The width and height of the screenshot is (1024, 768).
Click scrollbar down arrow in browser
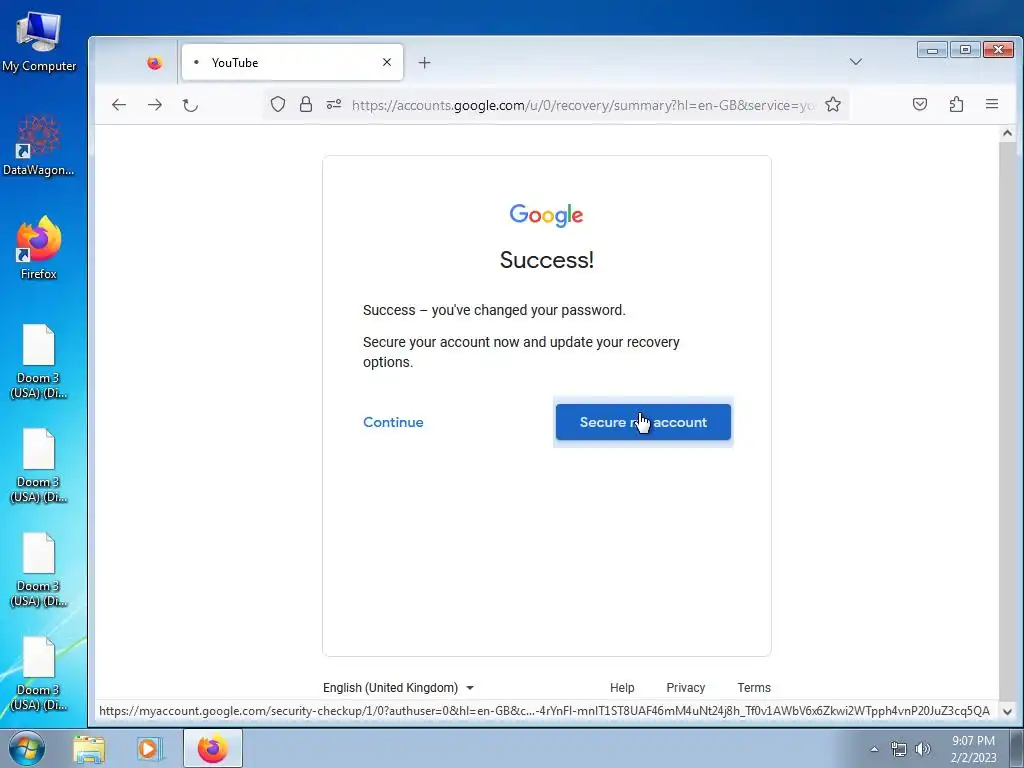(x=1007, y=711)
